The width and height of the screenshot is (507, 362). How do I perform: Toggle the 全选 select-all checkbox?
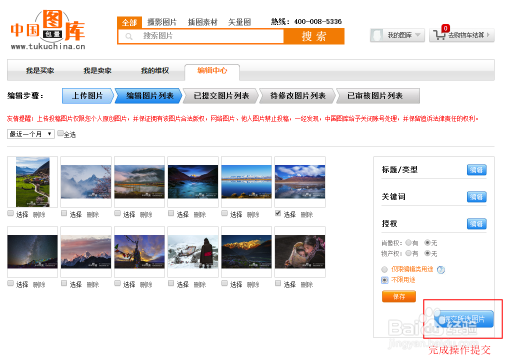(60, 133)
